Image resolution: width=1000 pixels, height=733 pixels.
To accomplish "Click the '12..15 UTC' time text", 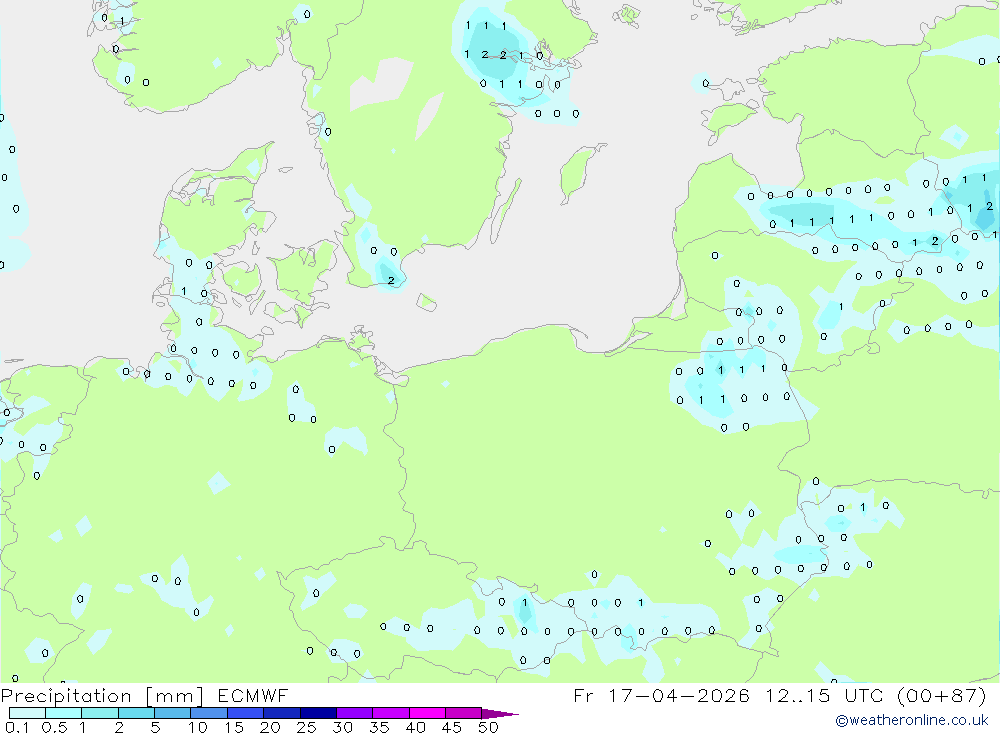I will coord(825,696).
